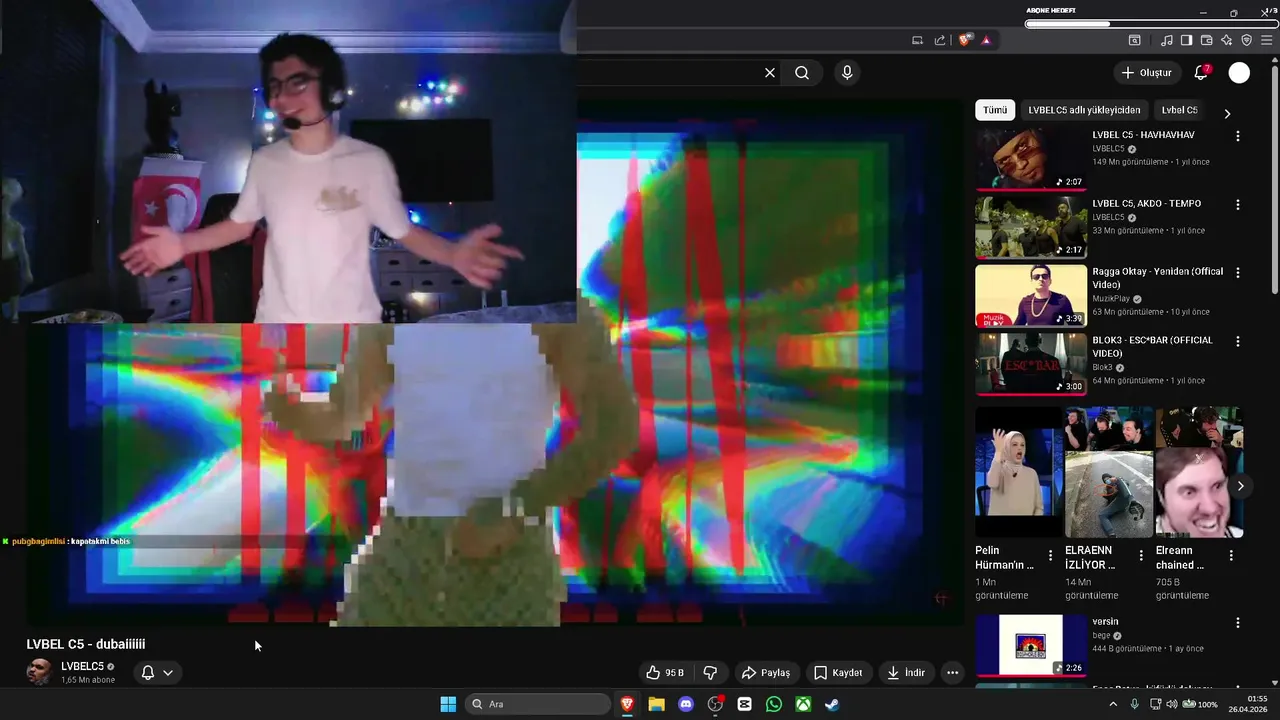1280x720 pixels.
Task: Show next Shorts with right arrow
Action: [1241, 486]
